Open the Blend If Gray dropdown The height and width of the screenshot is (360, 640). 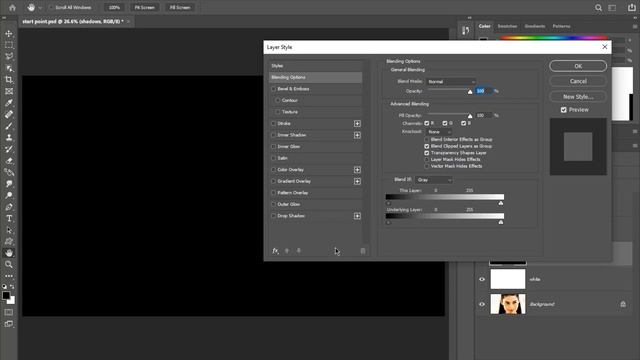click(434, 180)
